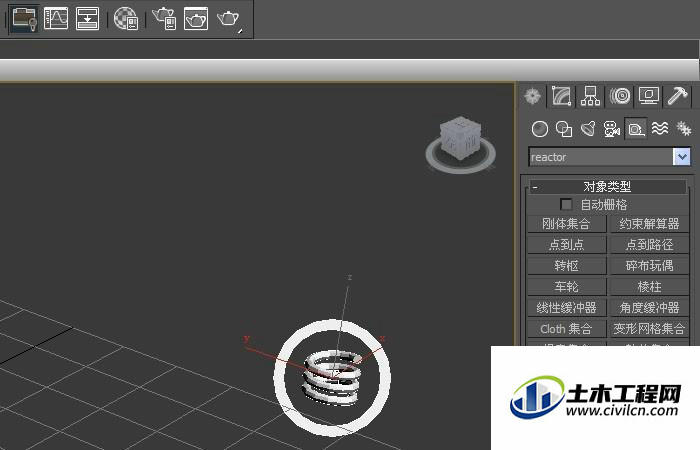
Task: Switch to the Hierarchy panel tab
Action: tap(590, 96)
